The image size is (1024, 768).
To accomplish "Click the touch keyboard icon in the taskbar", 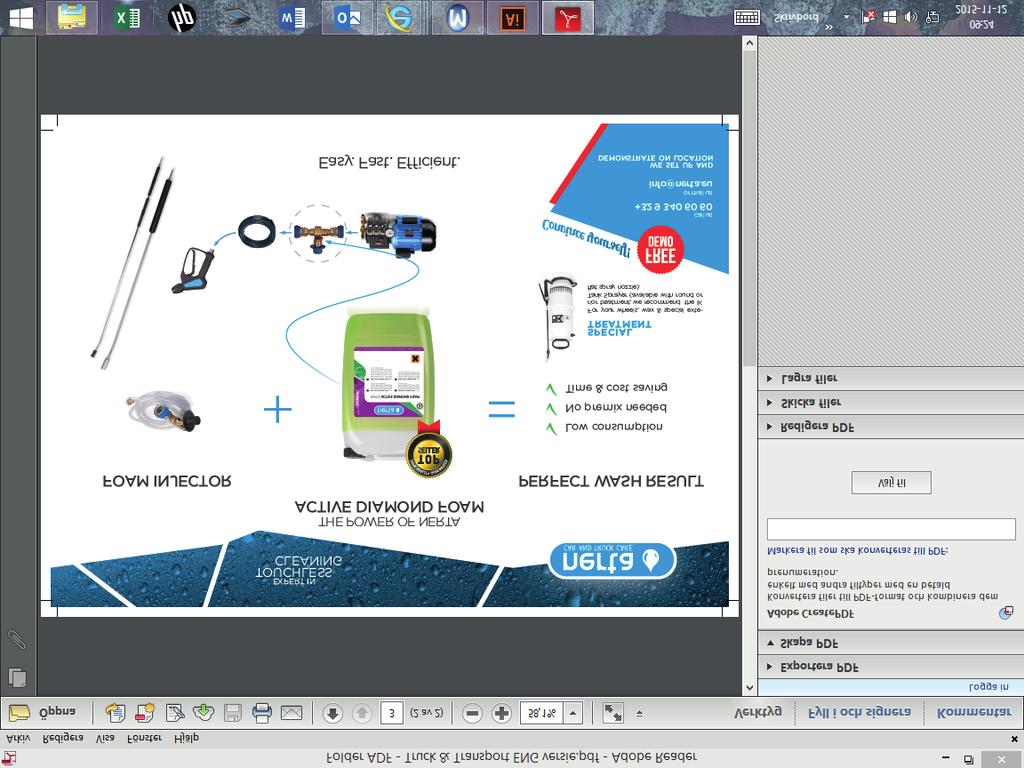I will click(x=746, y=17).
